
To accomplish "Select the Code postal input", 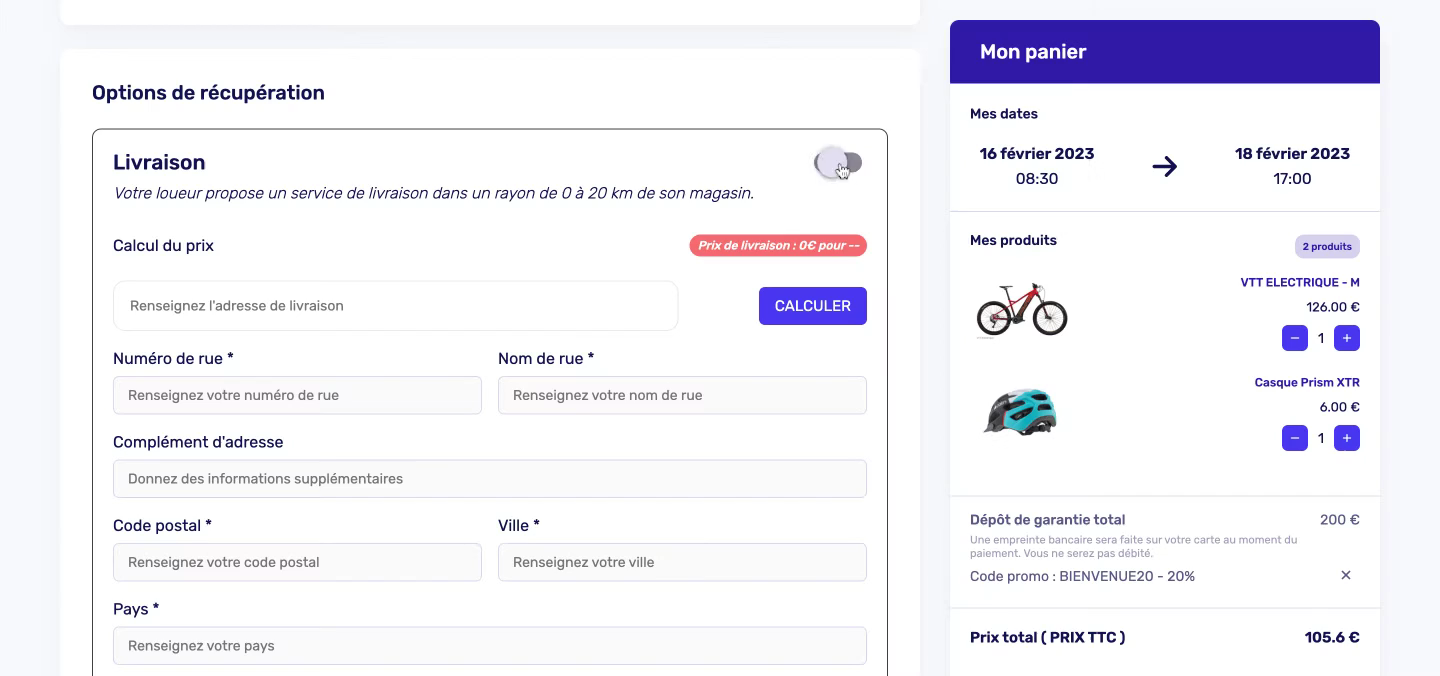I will [x=297, y=562].
